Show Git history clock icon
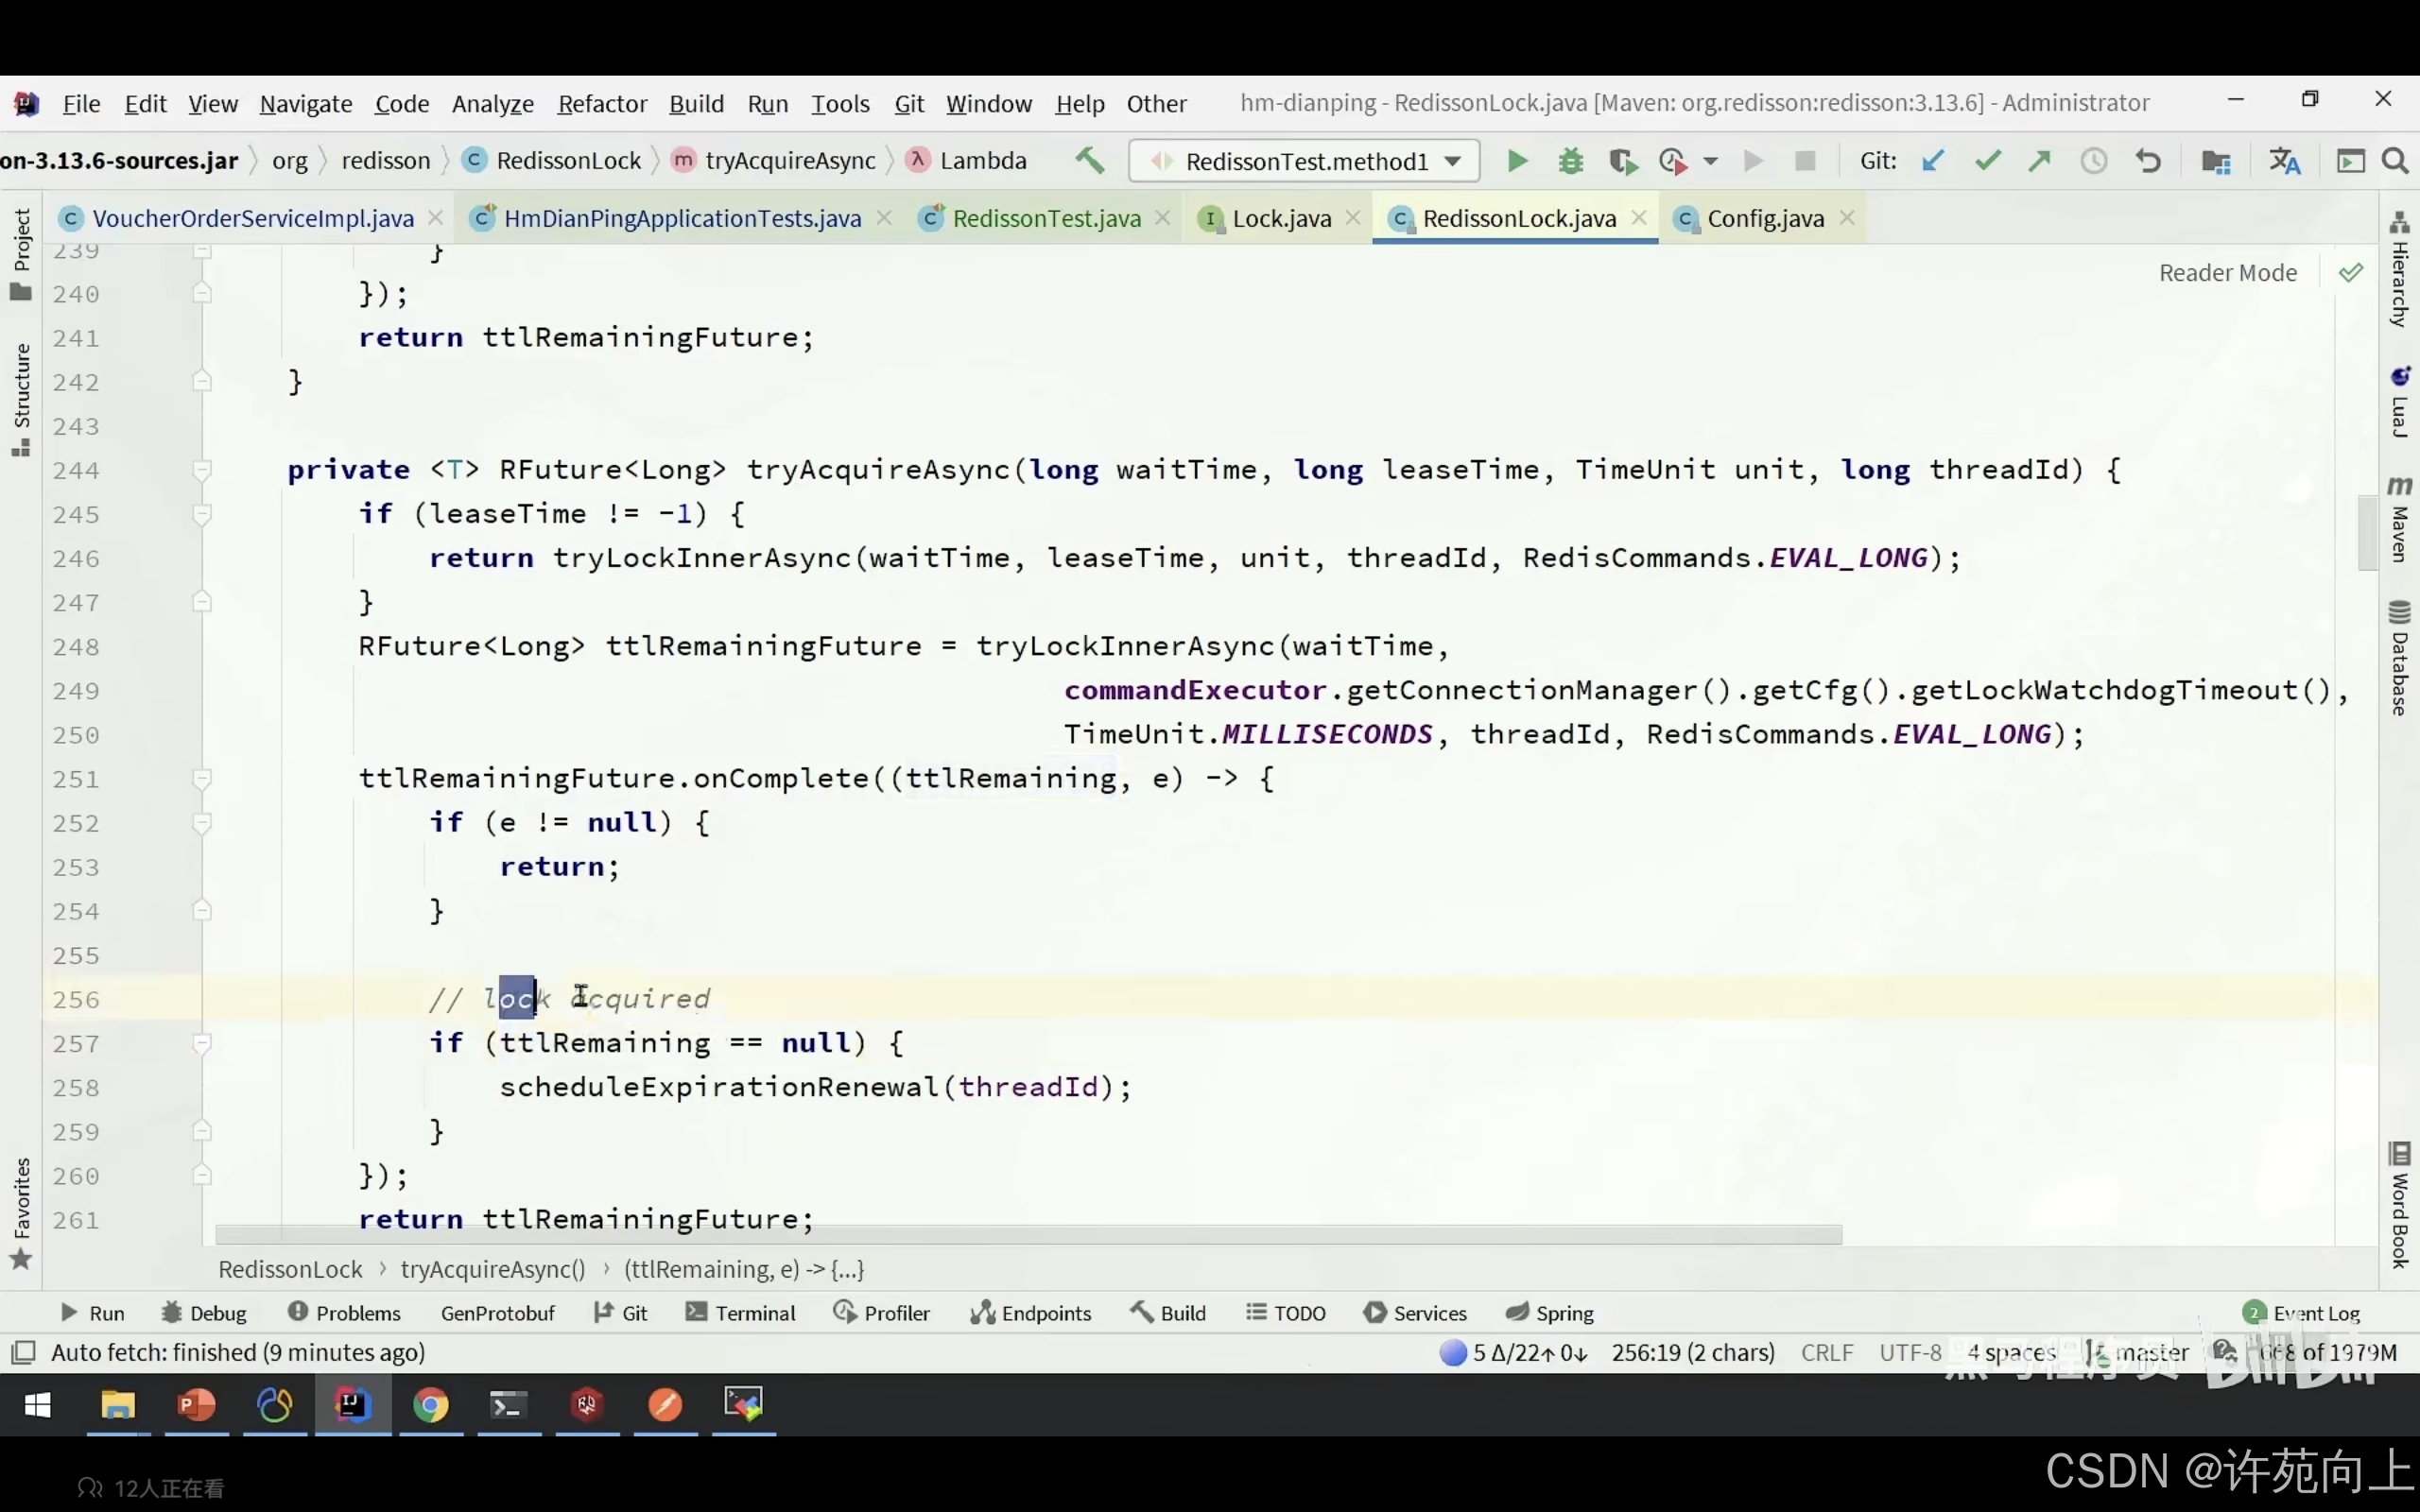The height and width of the screenshot is (1512, 2420). click(2093, 161)
